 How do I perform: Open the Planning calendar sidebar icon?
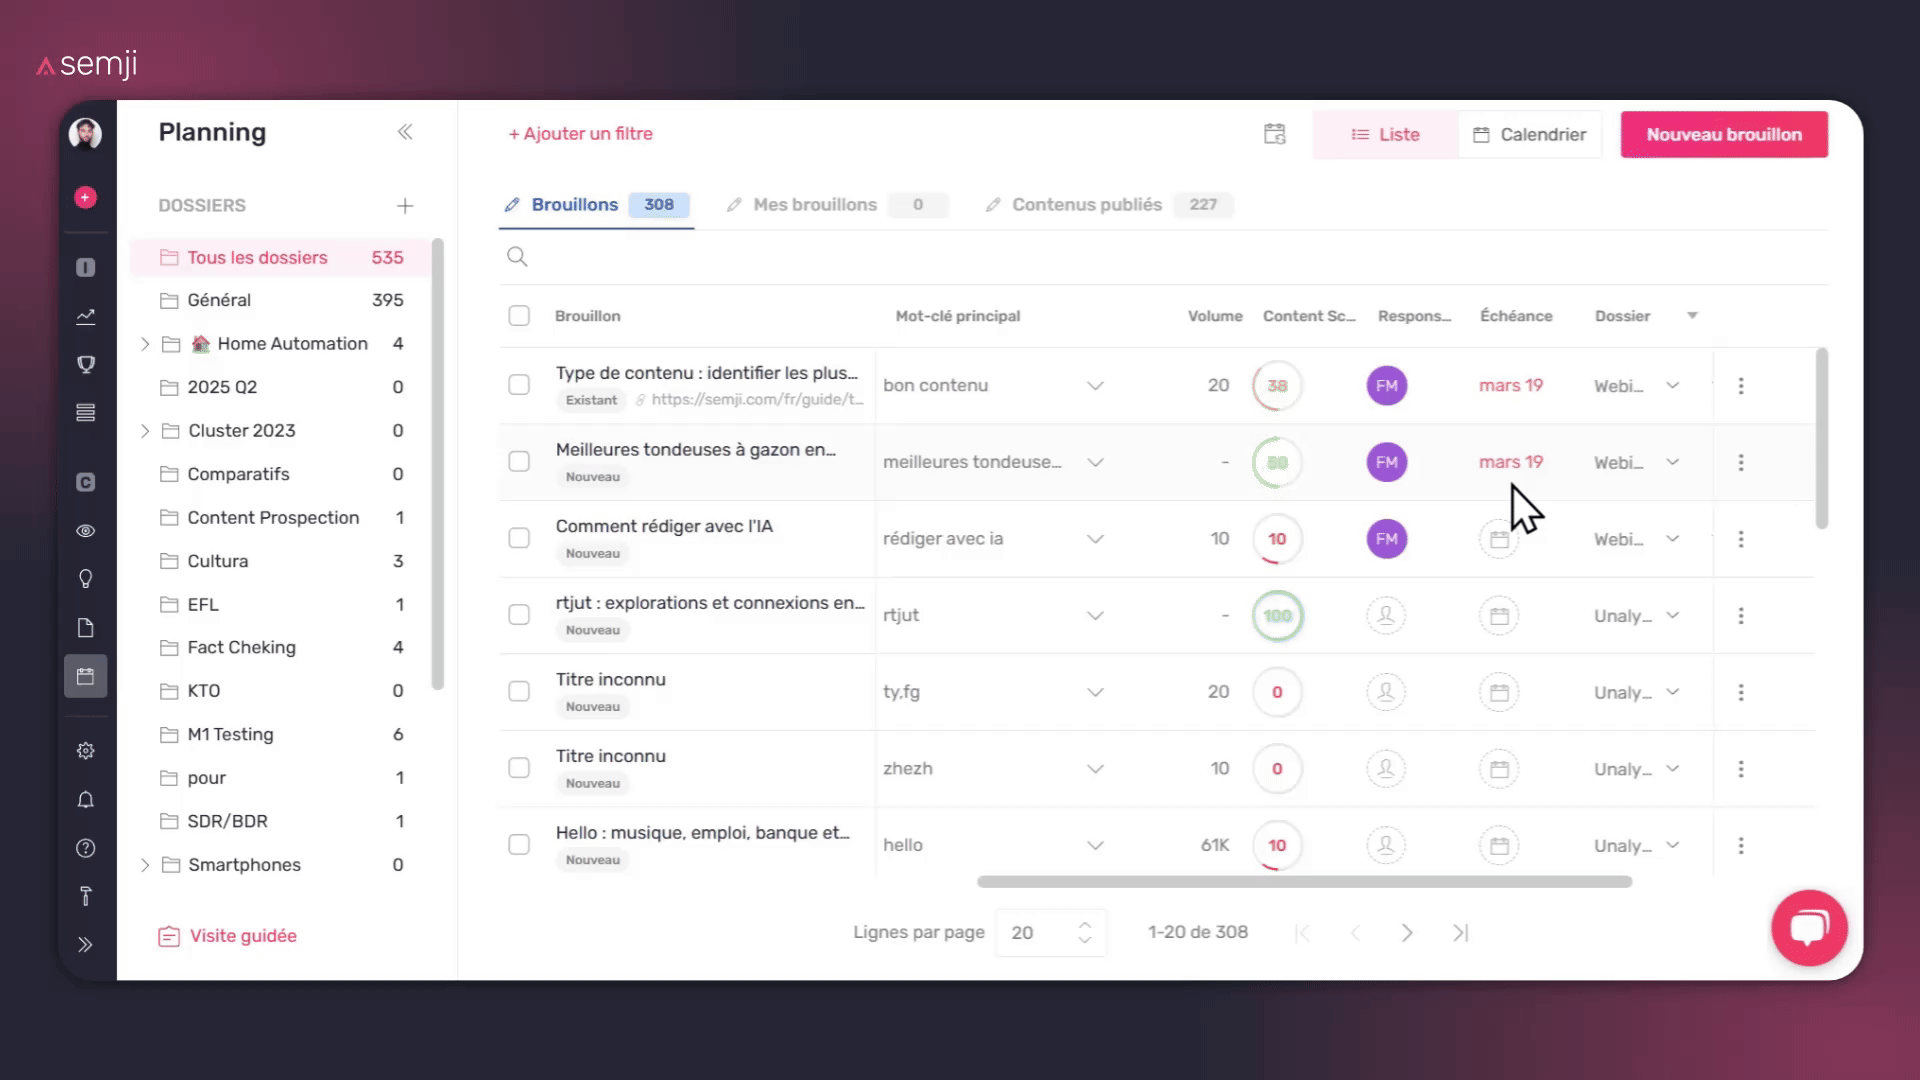click(86, 677)
